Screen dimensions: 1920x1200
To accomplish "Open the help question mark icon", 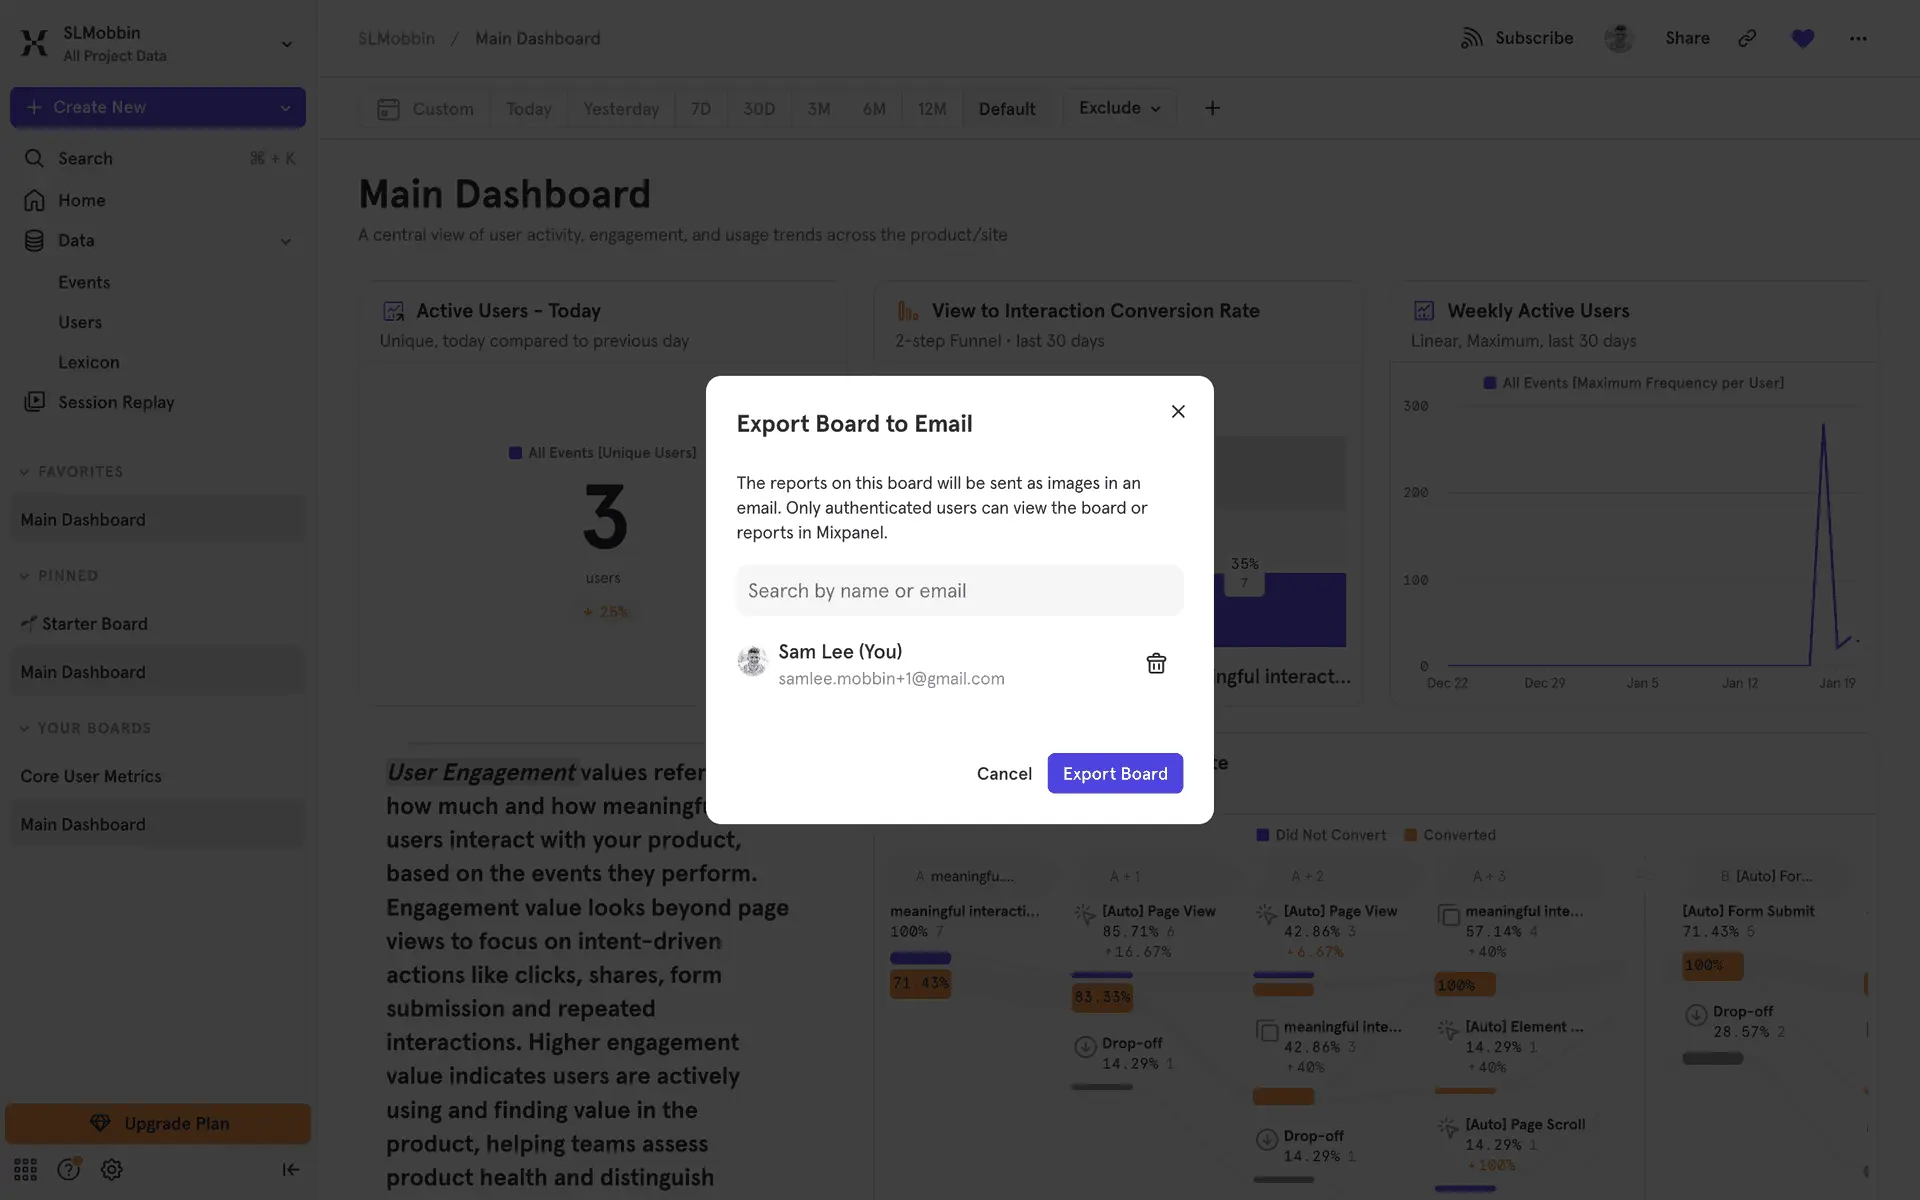I will point(68,1169).
